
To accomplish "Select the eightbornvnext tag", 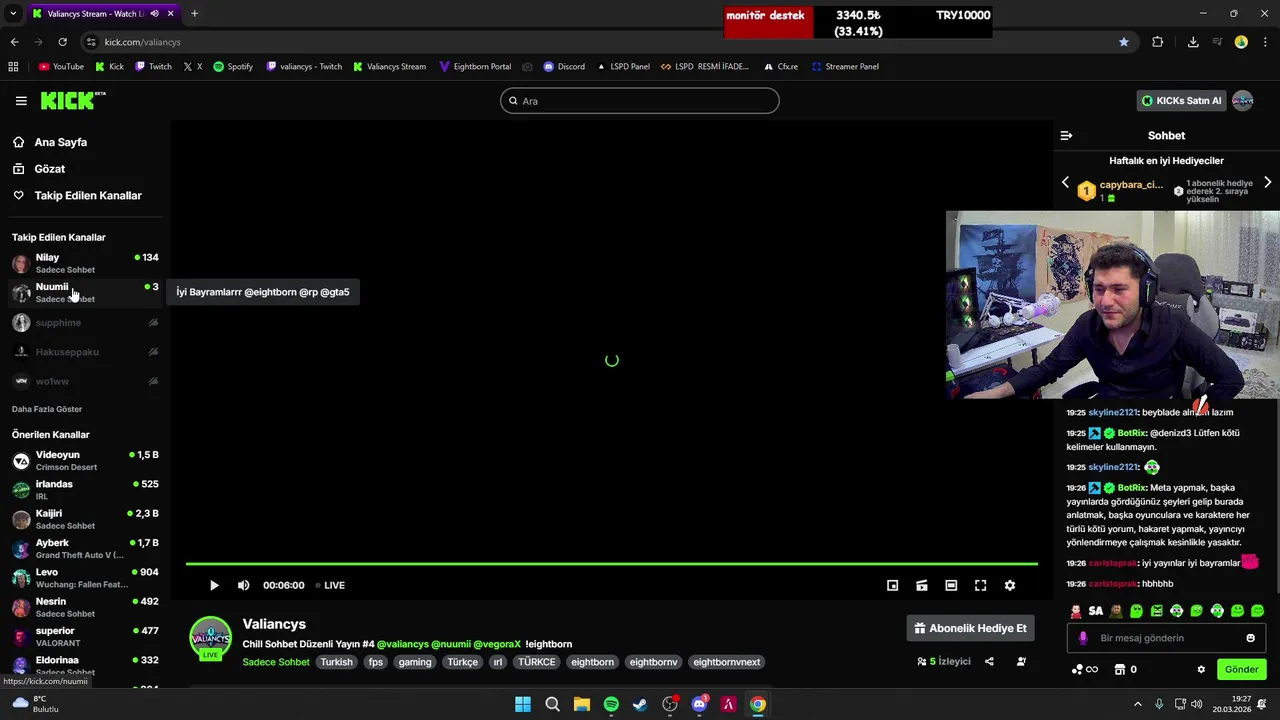I will pos(727,662).
